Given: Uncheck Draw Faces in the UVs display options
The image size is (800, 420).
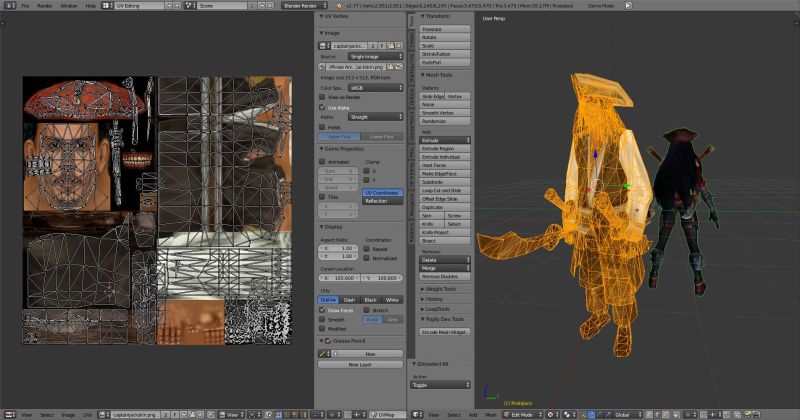Looking at the screenshot, I should point(322,310).
